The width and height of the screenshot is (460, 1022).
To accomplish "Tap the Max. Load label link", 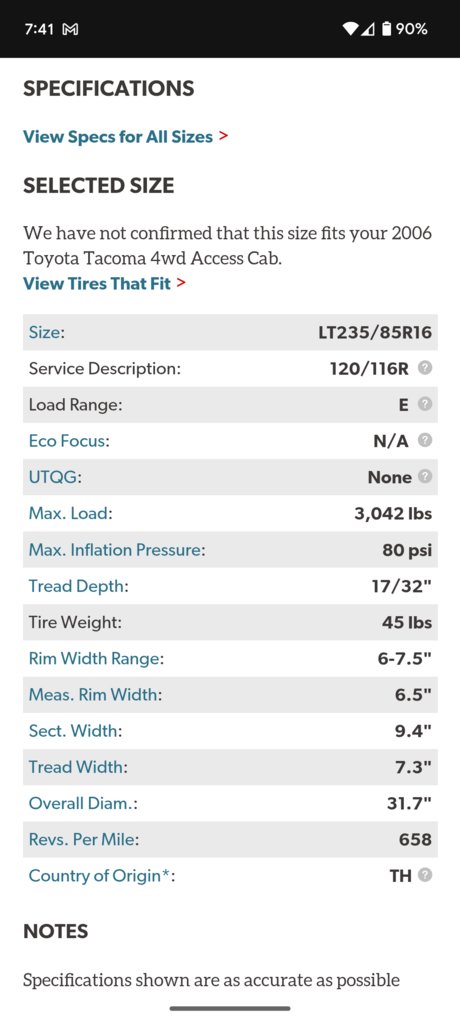I will point(68,514).
